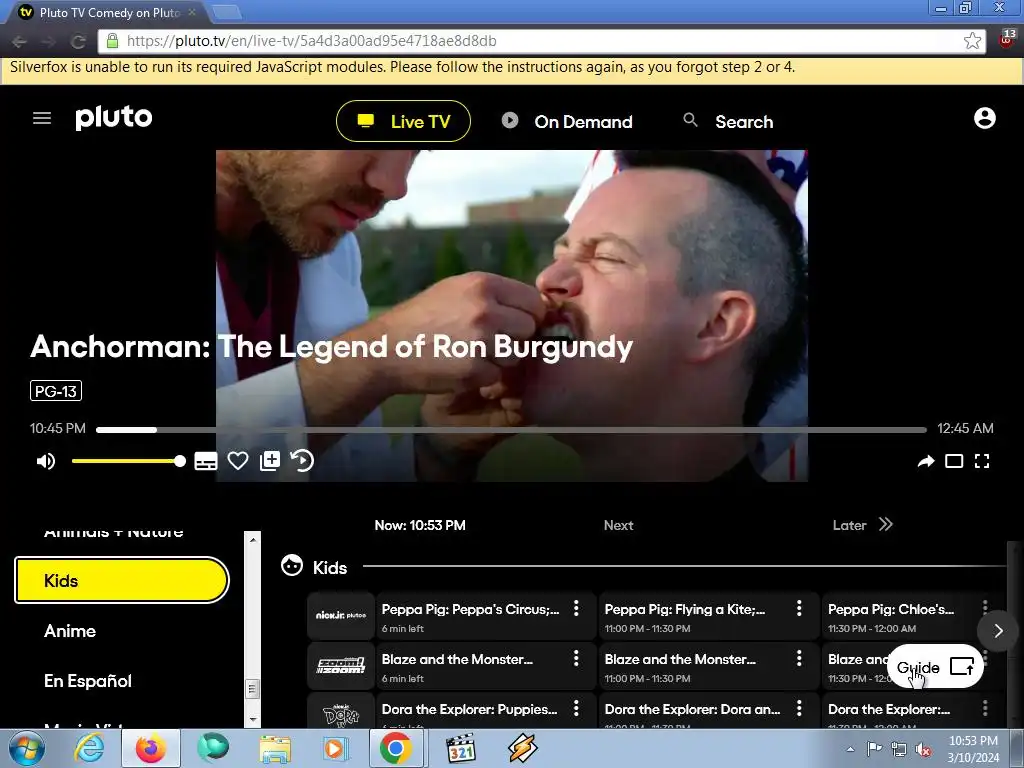
Task: Click the sidebar scrollbar down arrow
Action: tap(253, 720)
